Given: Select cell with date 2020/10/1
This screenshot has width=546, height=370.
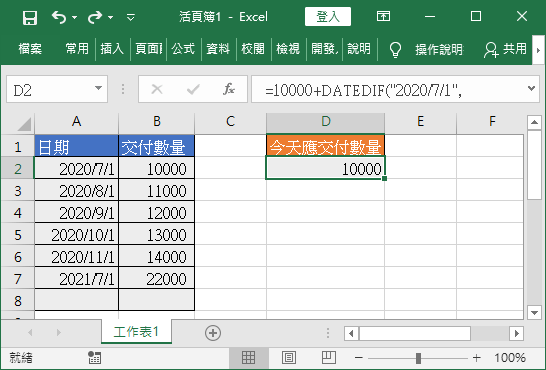Looking at the screenshot, I should click(77, 234).
